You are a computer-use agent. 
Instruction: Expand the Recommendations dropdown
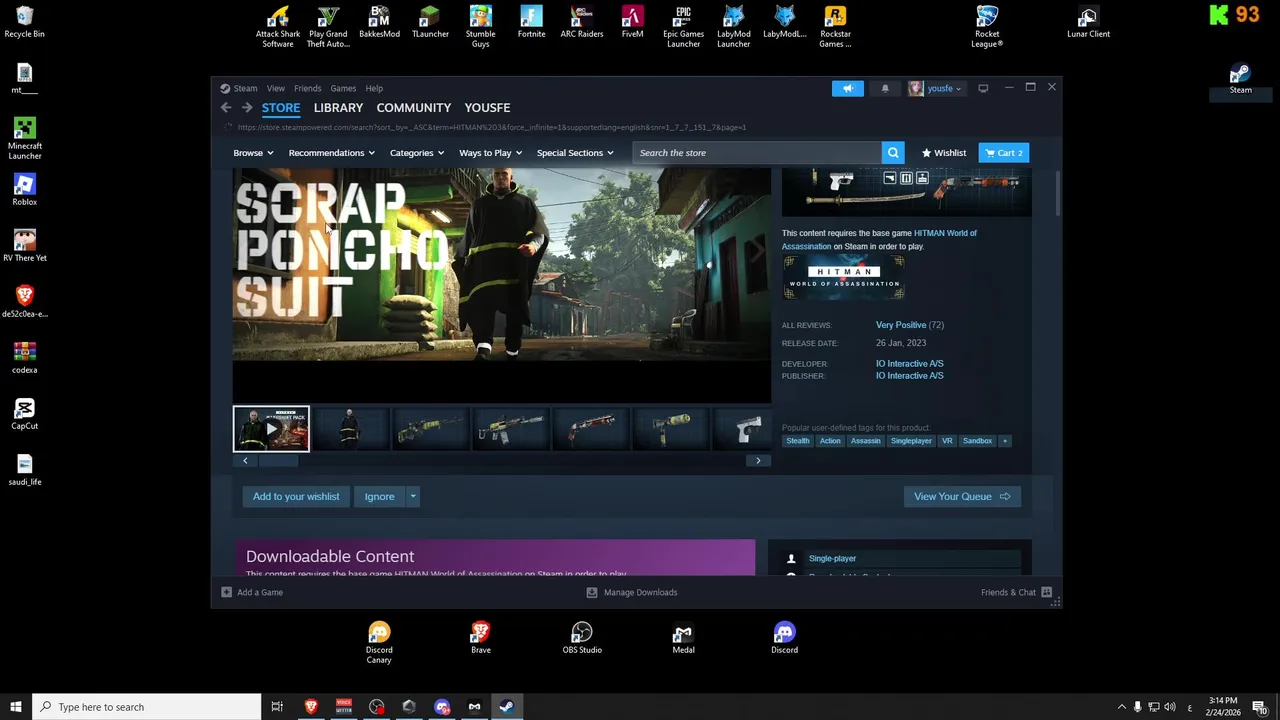(x=331, y=153)
